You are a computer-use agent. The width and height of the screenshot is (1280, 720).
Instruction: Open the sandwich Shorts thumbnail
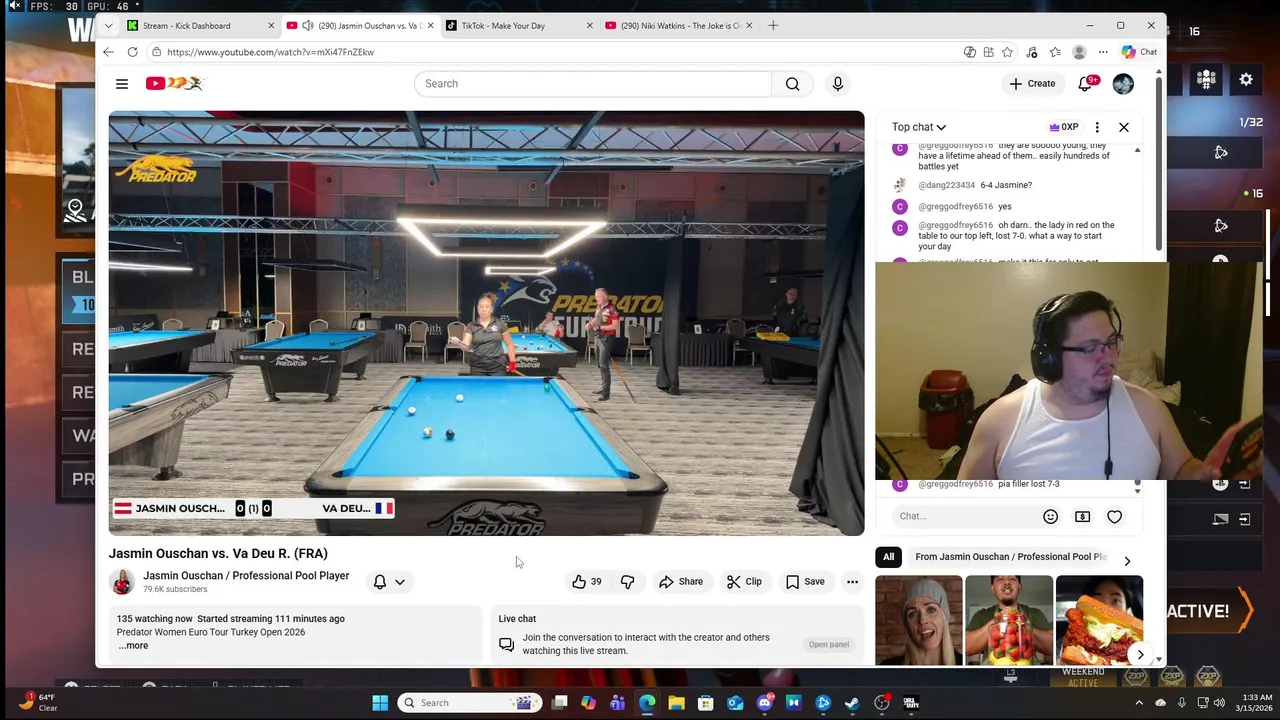pyautogui.click(x=1099, y=620)
